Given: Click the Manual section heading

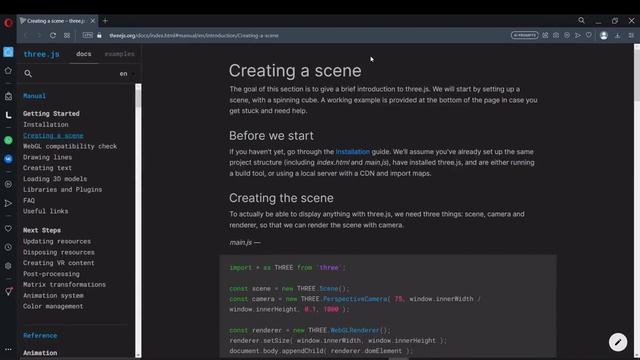Looking at the screenshot, I should click(34, 96).
